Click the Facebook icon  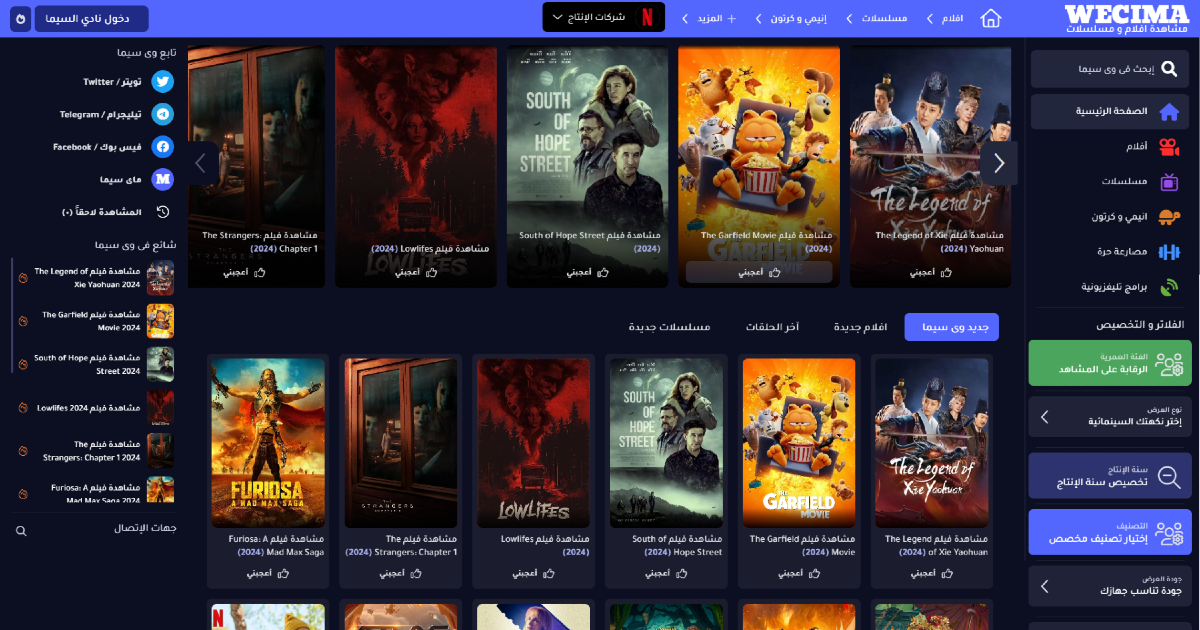pyautogui.click(x=163, y=147)
